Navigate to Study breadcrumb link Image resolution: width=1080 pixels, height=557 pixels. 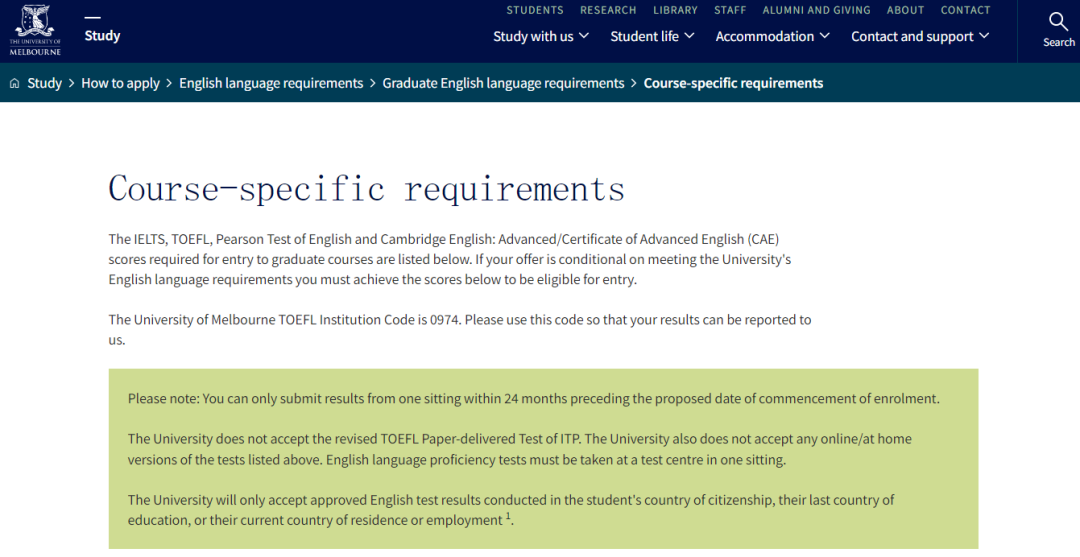(45, 84)
